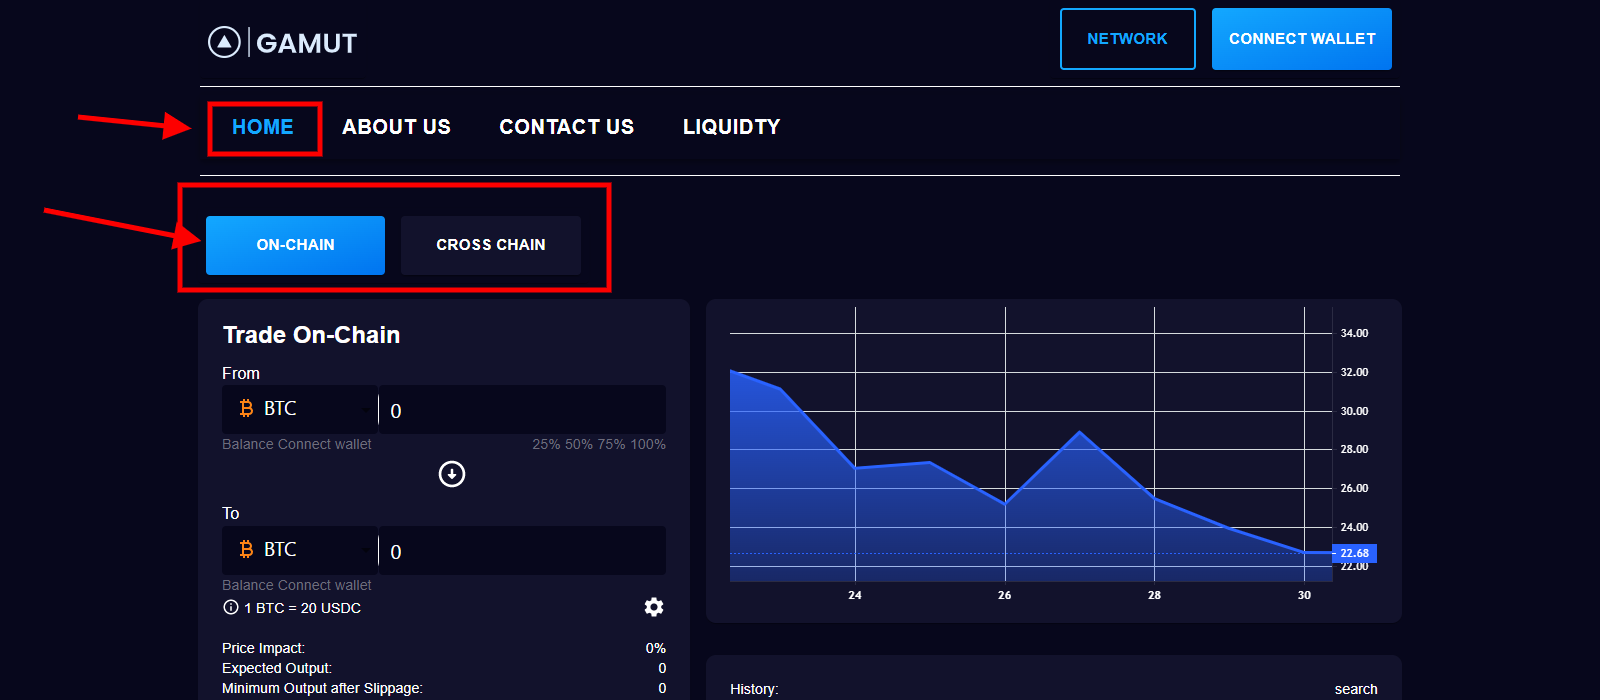Focus the To amount input field
Viewport: 1600px width, 700px height.
point(522,551)
